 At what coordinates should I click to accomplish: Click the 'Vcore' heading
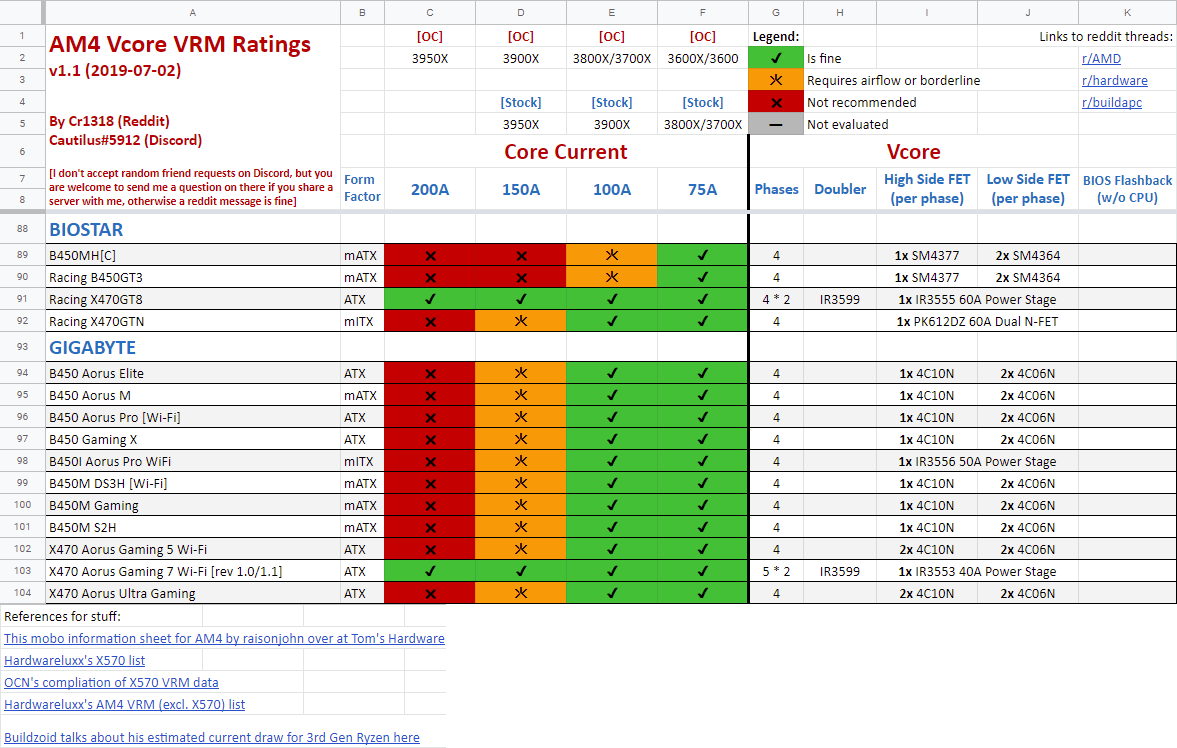click(x=914, y=152)
